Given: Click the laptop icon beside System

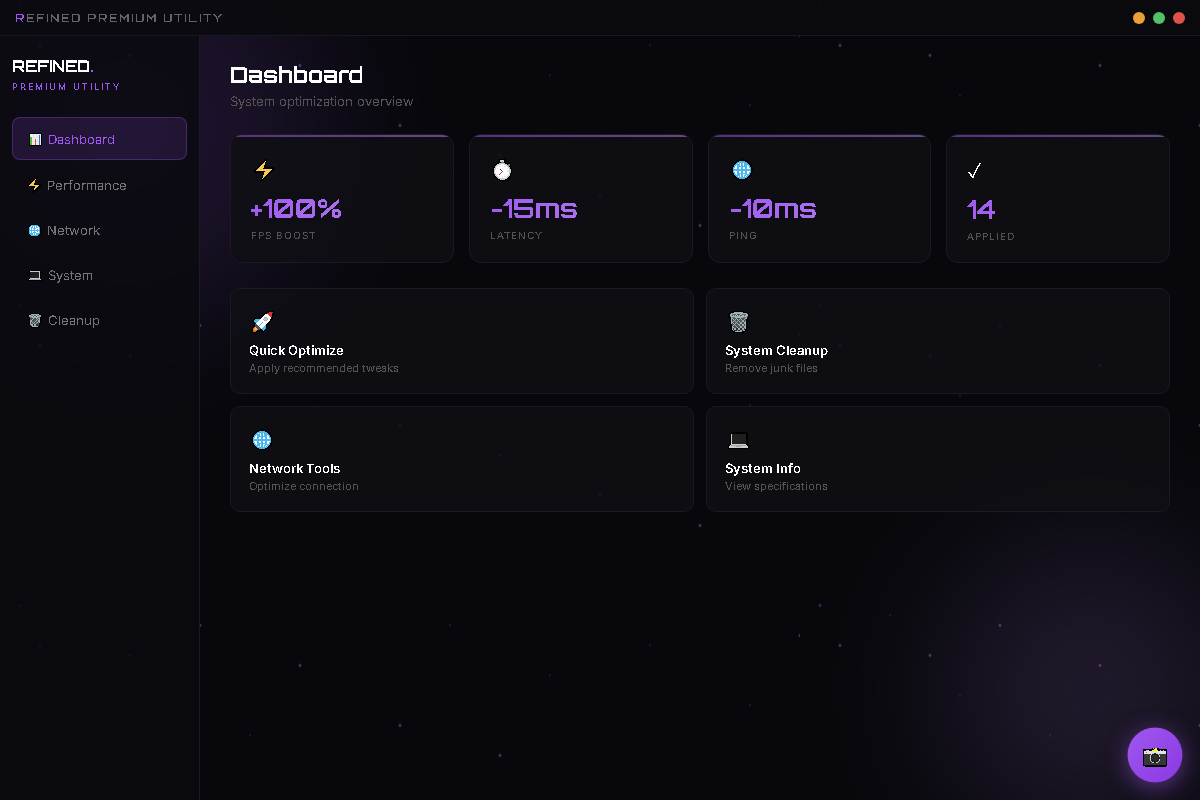Looking at the screenshot, I should click(35, 275).
